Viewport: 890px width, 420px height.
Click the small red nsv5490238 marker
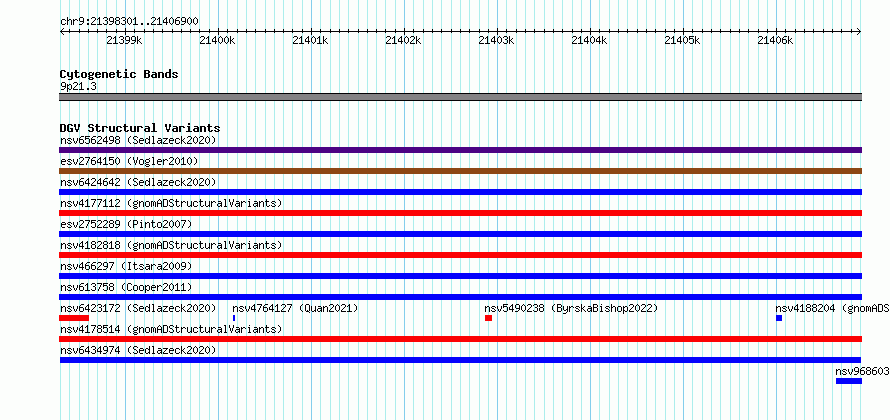[488, 318]
